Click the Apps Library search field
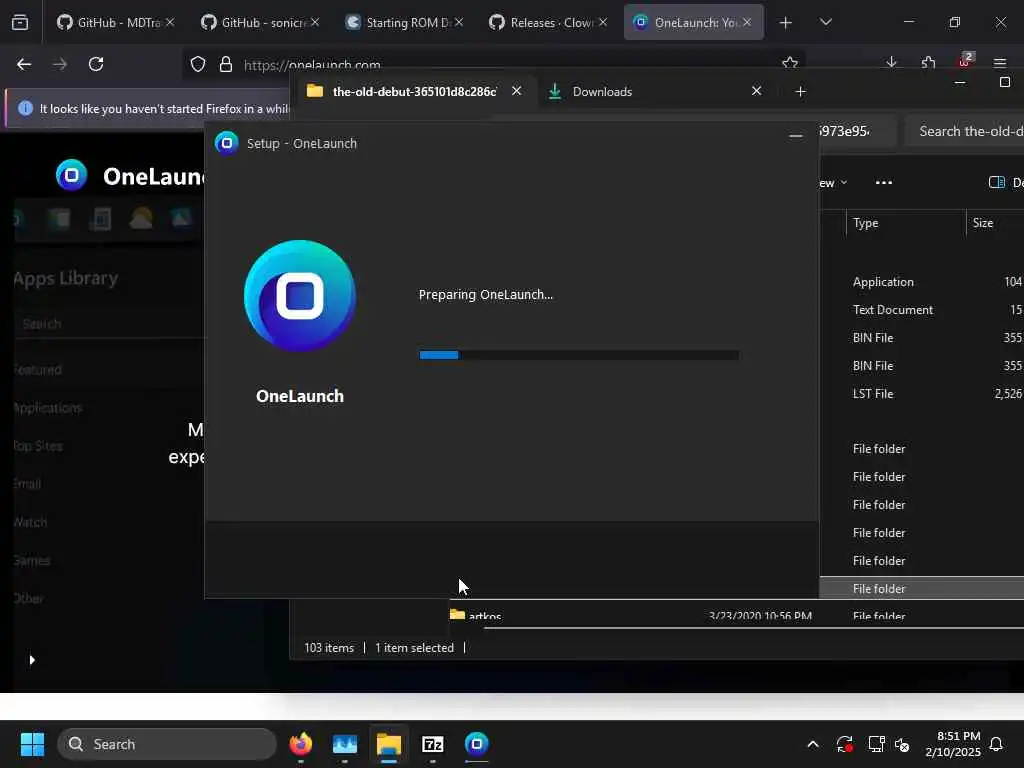This screenshot has height=768, width=1024. tap(111, 324)
